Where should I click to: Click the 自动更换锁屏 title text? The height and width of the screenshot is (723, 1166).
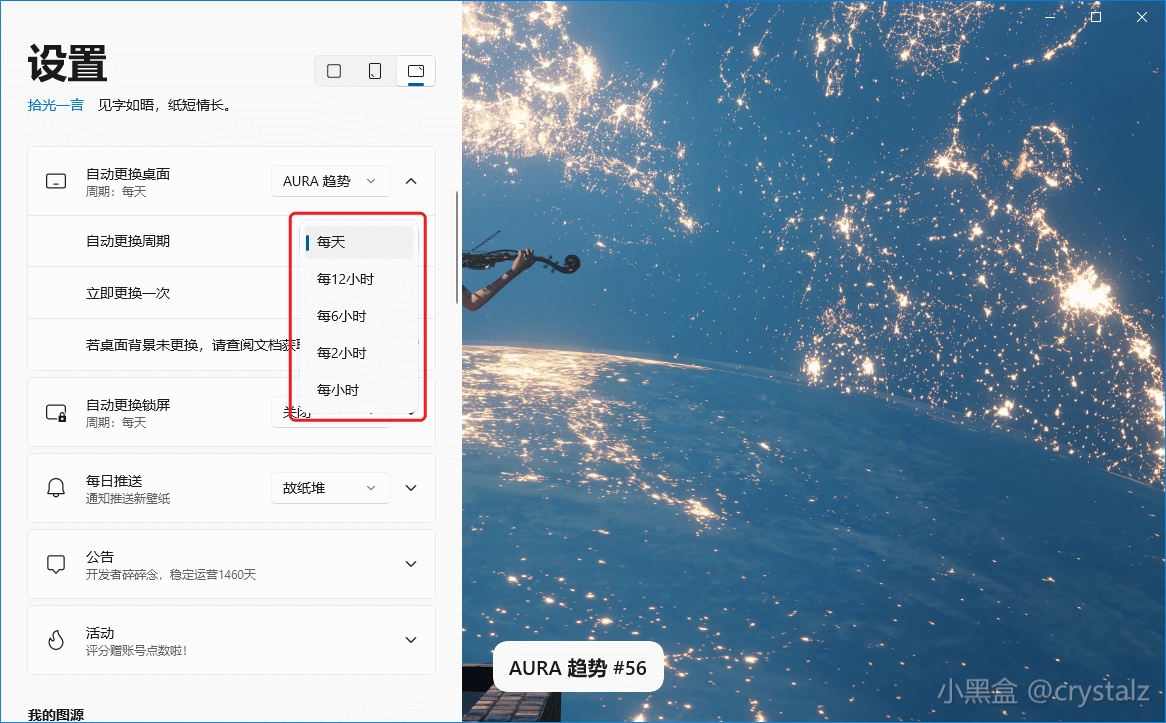128,405
